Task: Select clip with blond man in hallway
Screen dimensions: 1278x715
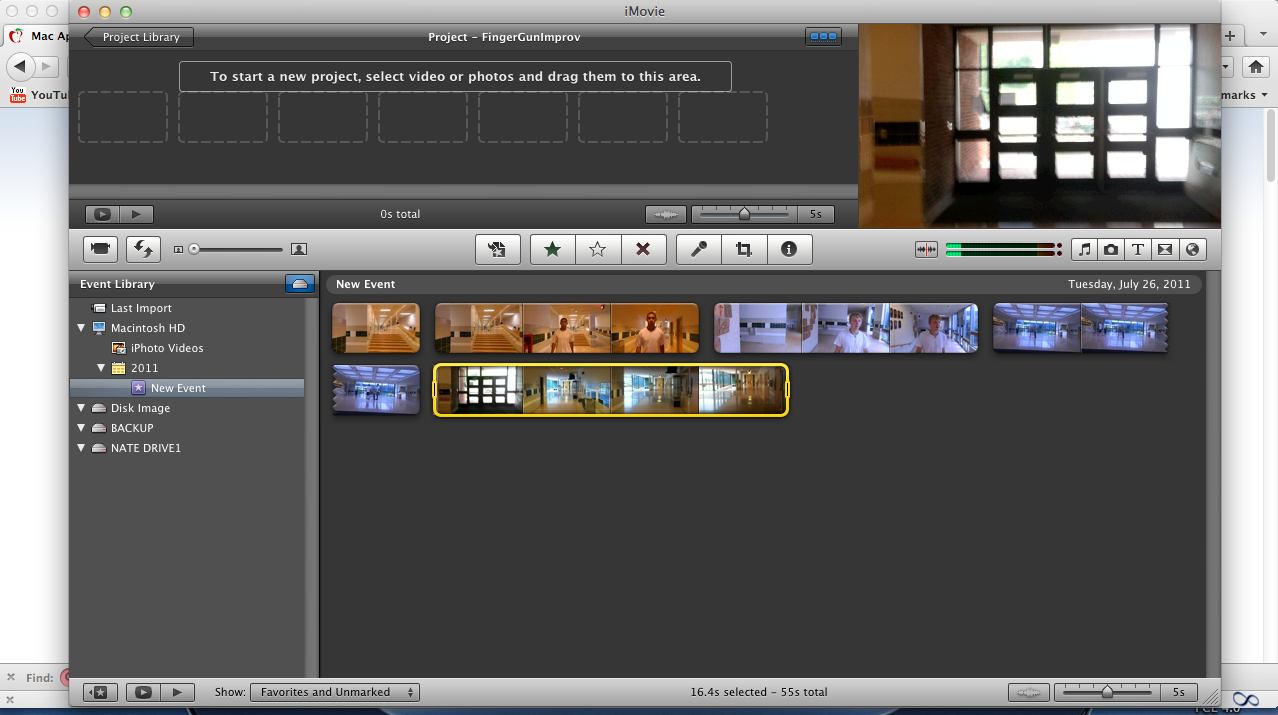Action: tap(846, 328)
